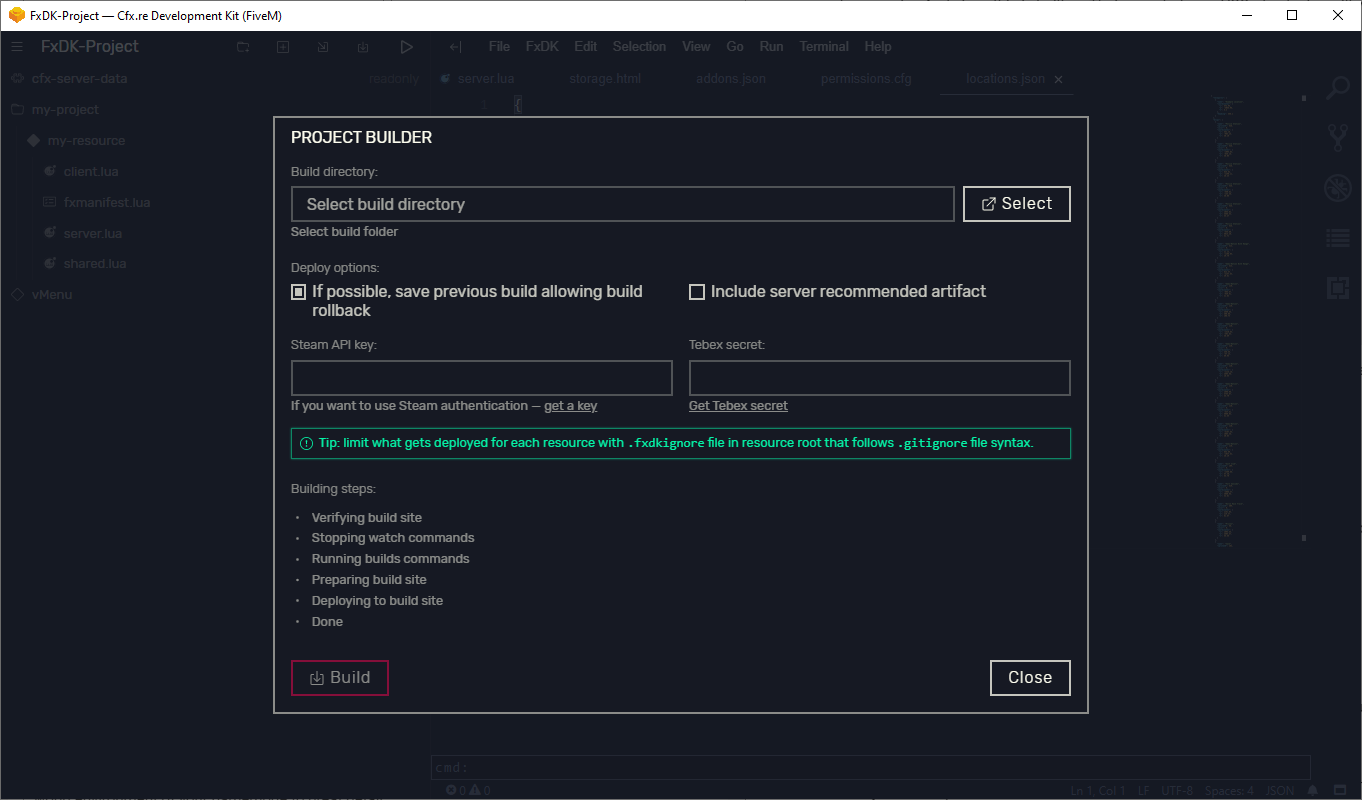This screenshot has width=1362, height=800.
Task: Click the notification bell in status bar
Action: click(x=1312, y=791)
